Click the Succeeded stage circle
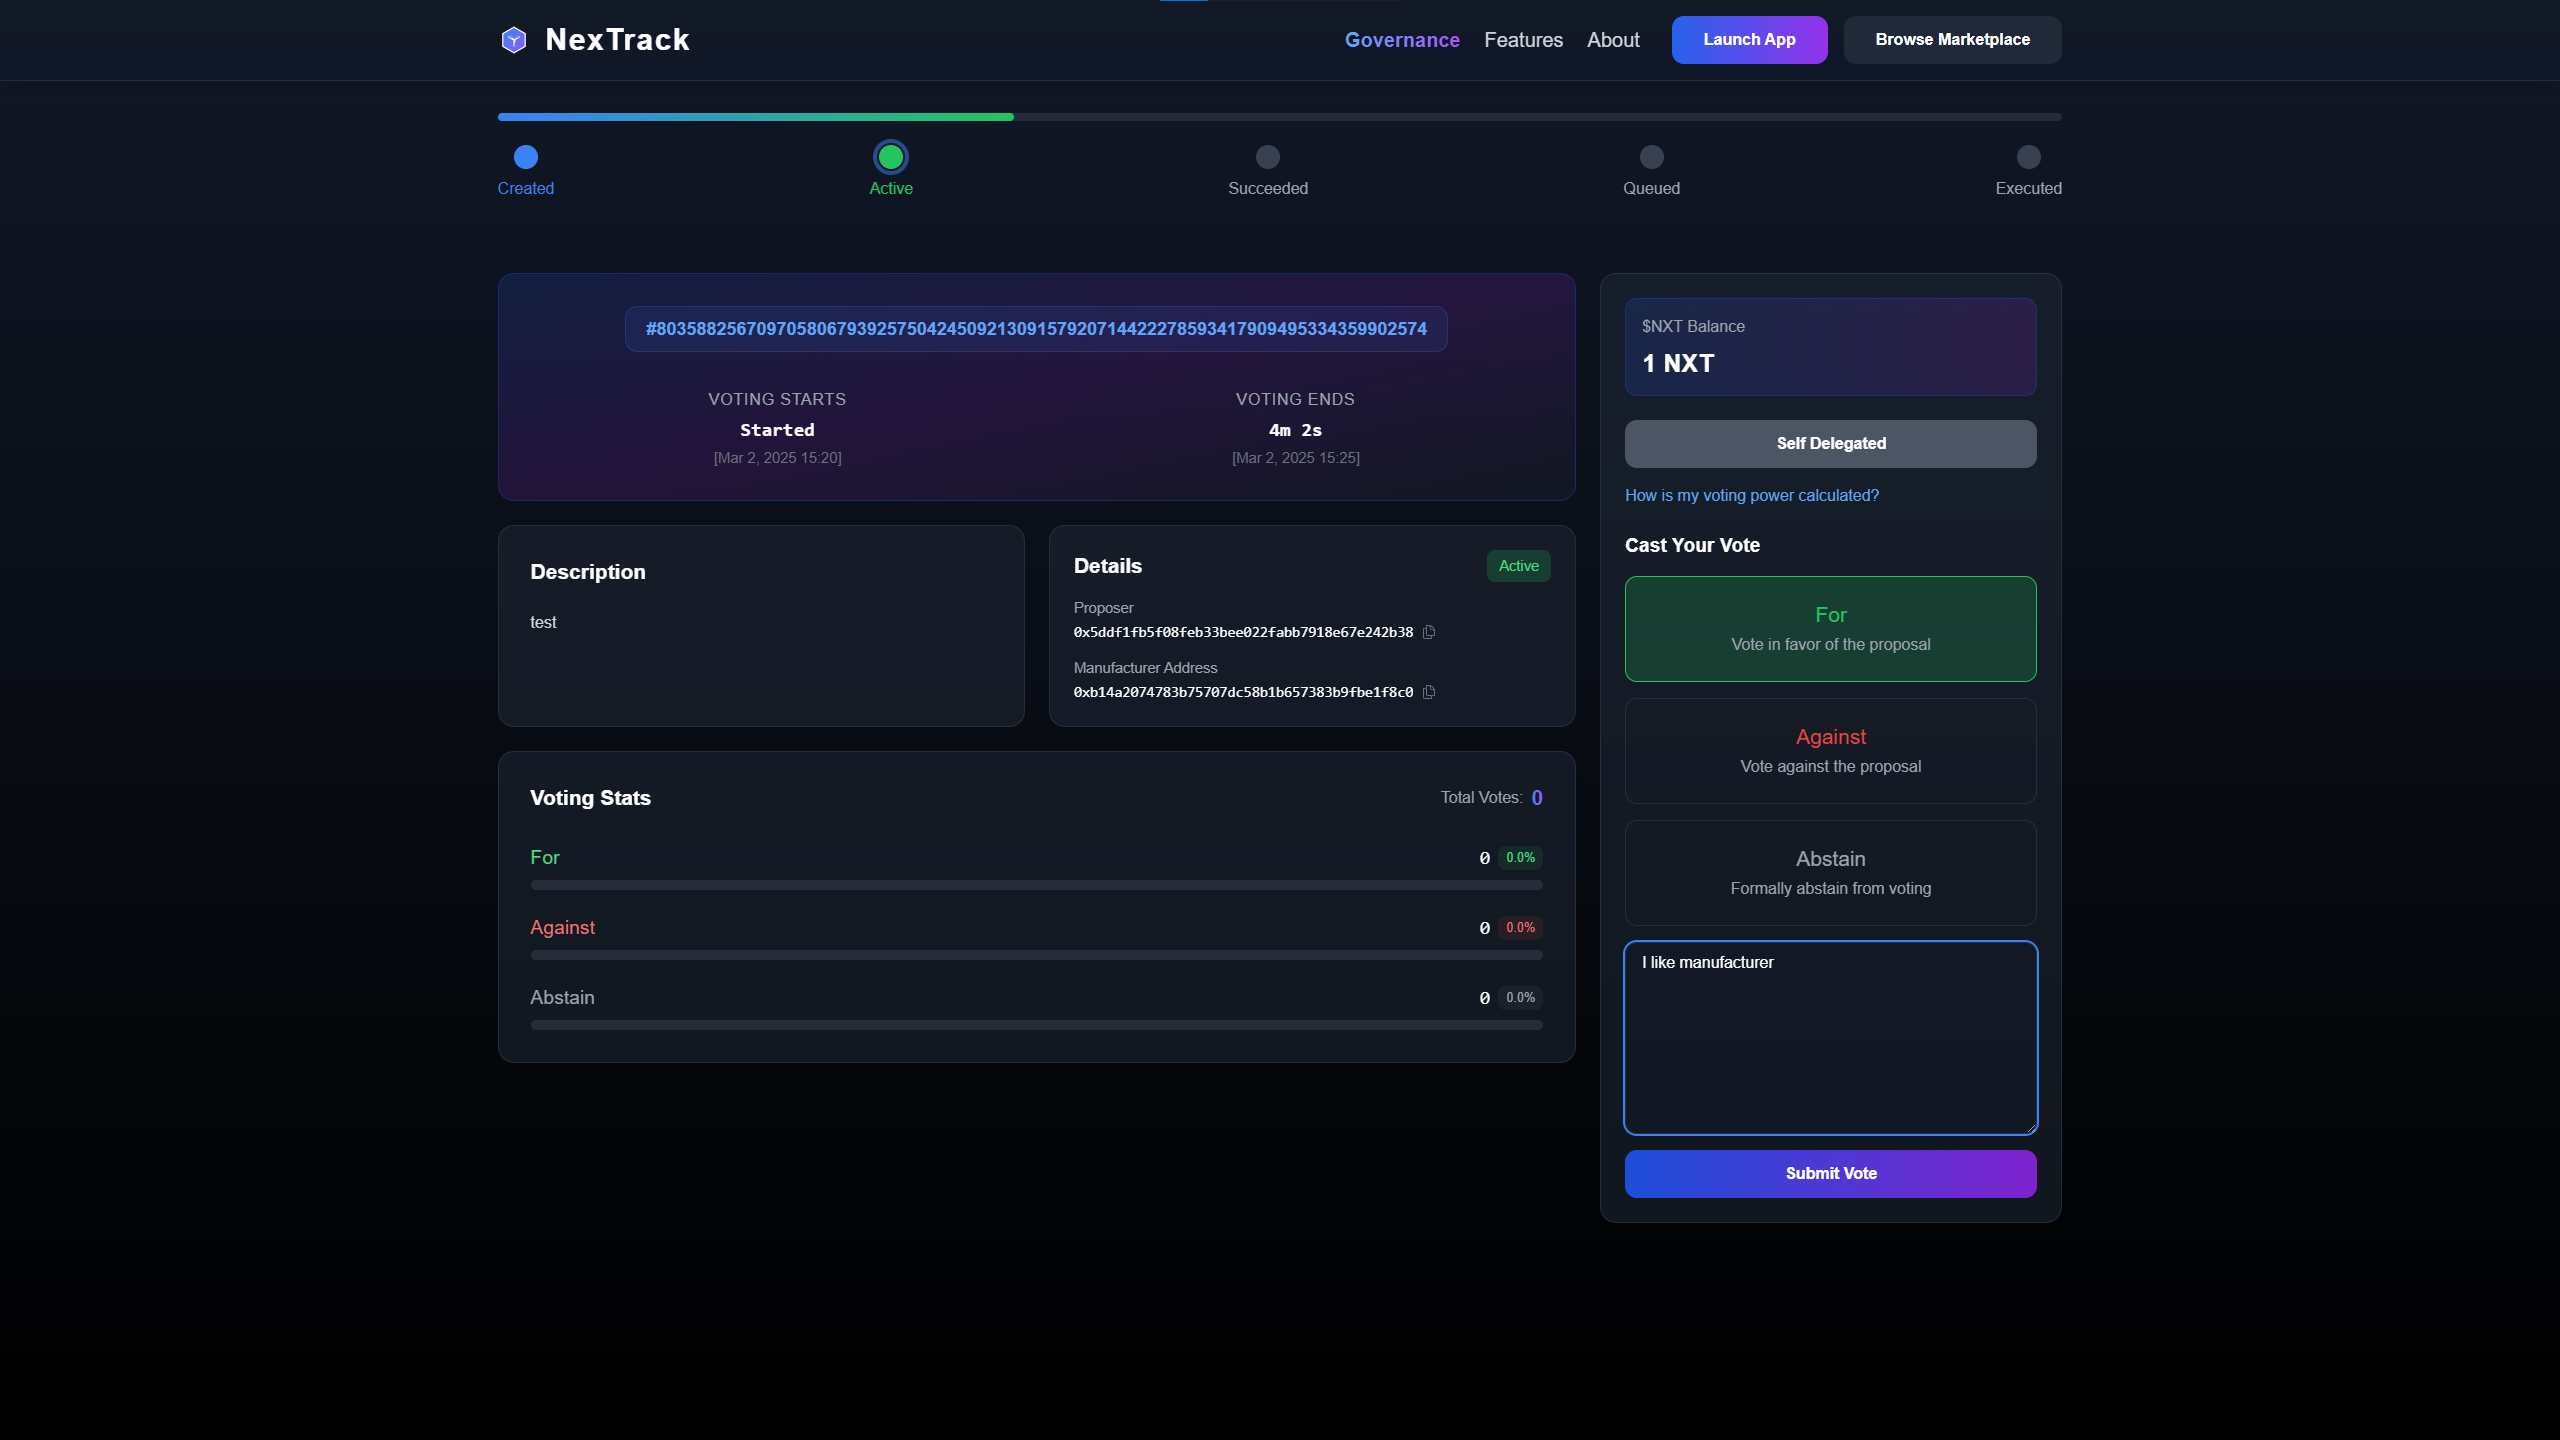The width and height of the screenshot is (2560, 1440). [1267, 157]
